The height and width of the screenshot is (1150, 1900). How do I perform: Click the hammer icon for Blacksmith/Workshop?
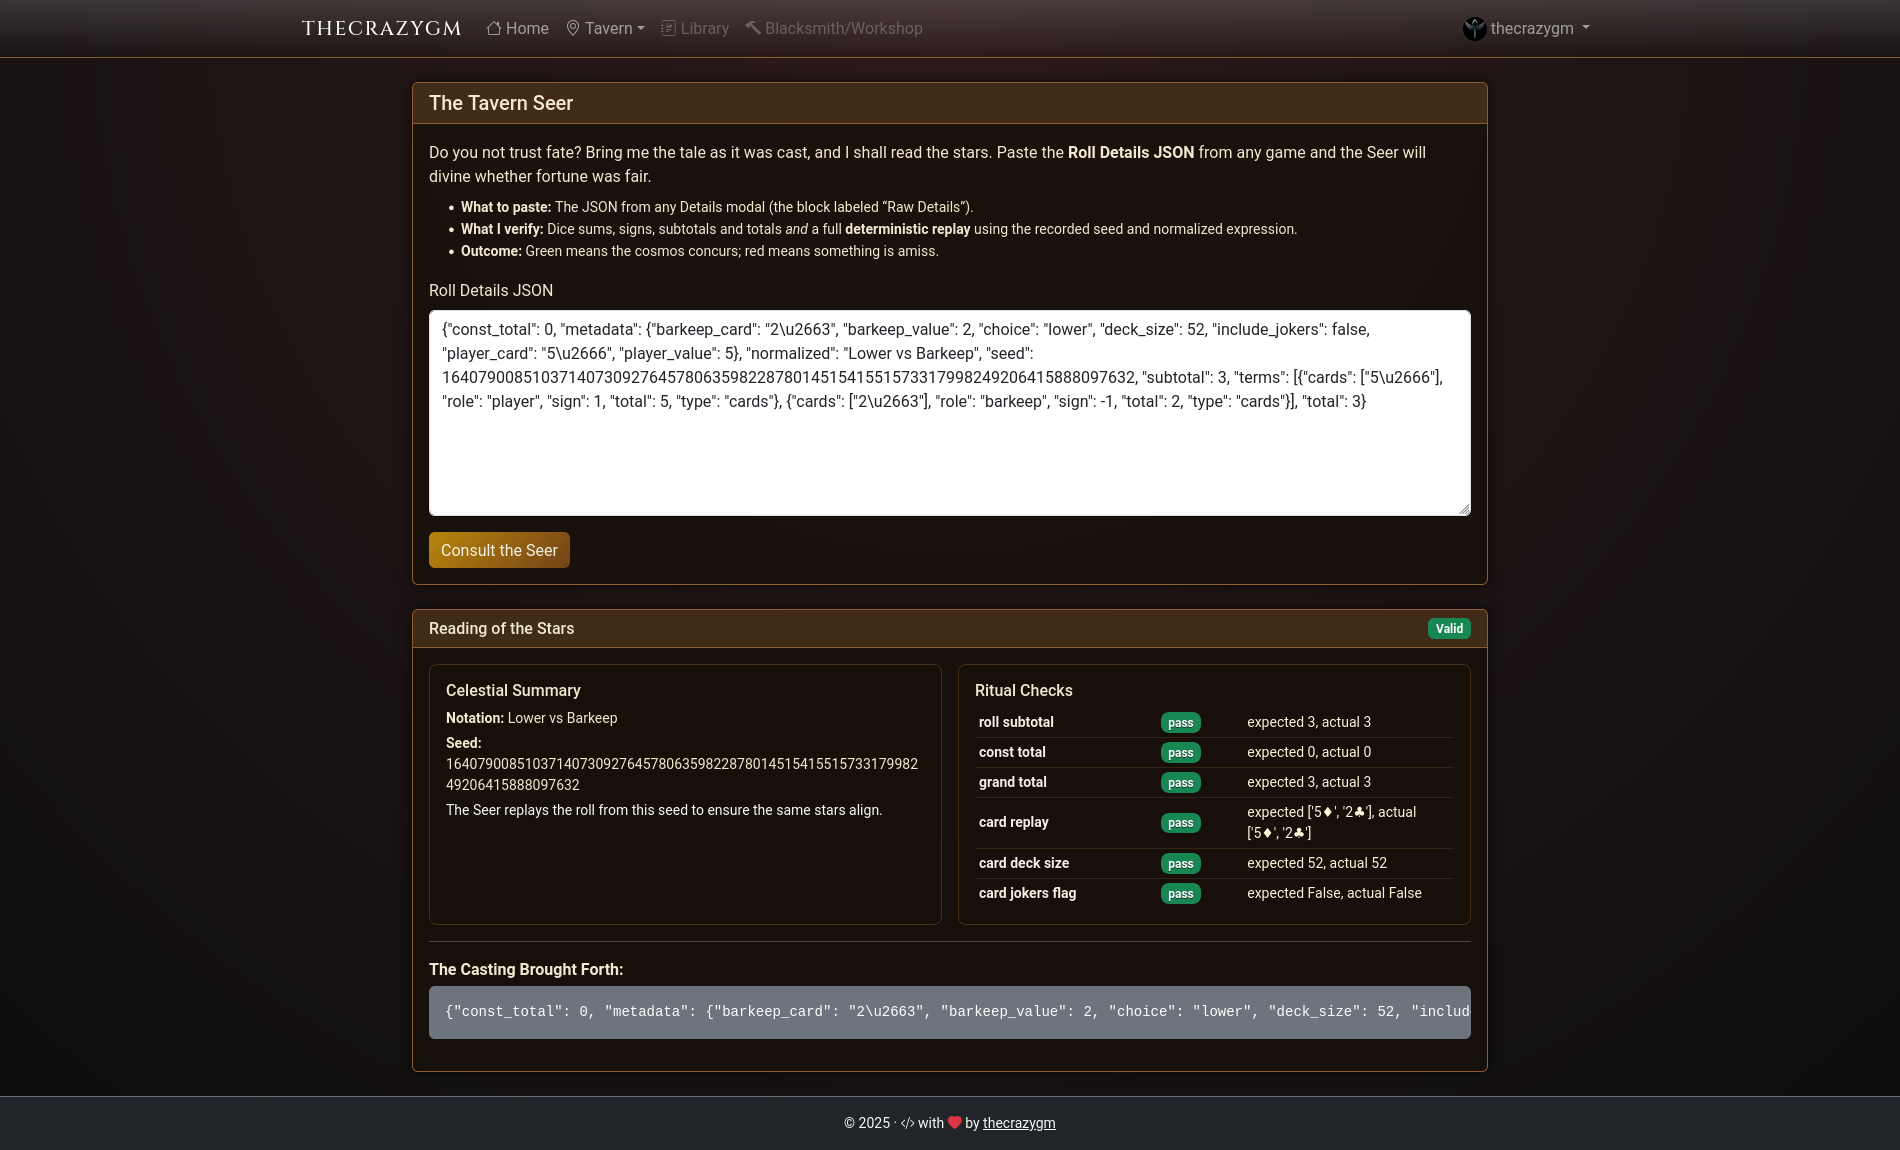coord(753,28)
